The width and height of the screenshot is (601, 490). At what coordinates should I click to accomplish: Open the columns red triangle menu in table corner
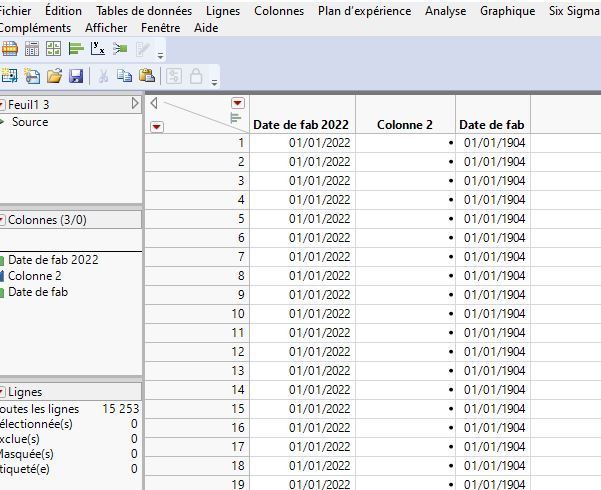coord(238,103)
